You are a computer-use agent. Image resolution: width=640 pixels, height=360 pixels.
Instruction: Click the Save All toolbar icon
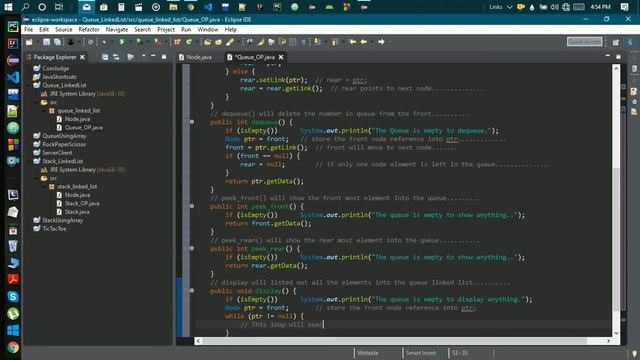[x=57, y=42]
